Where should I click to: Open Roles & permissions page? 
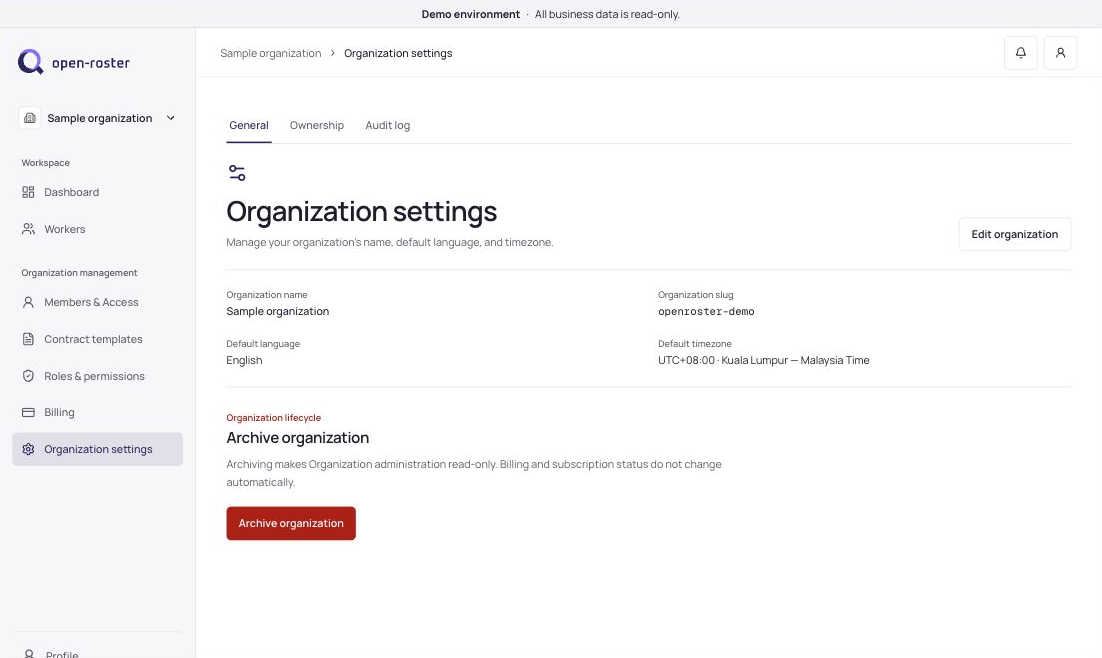pos(98,376)
